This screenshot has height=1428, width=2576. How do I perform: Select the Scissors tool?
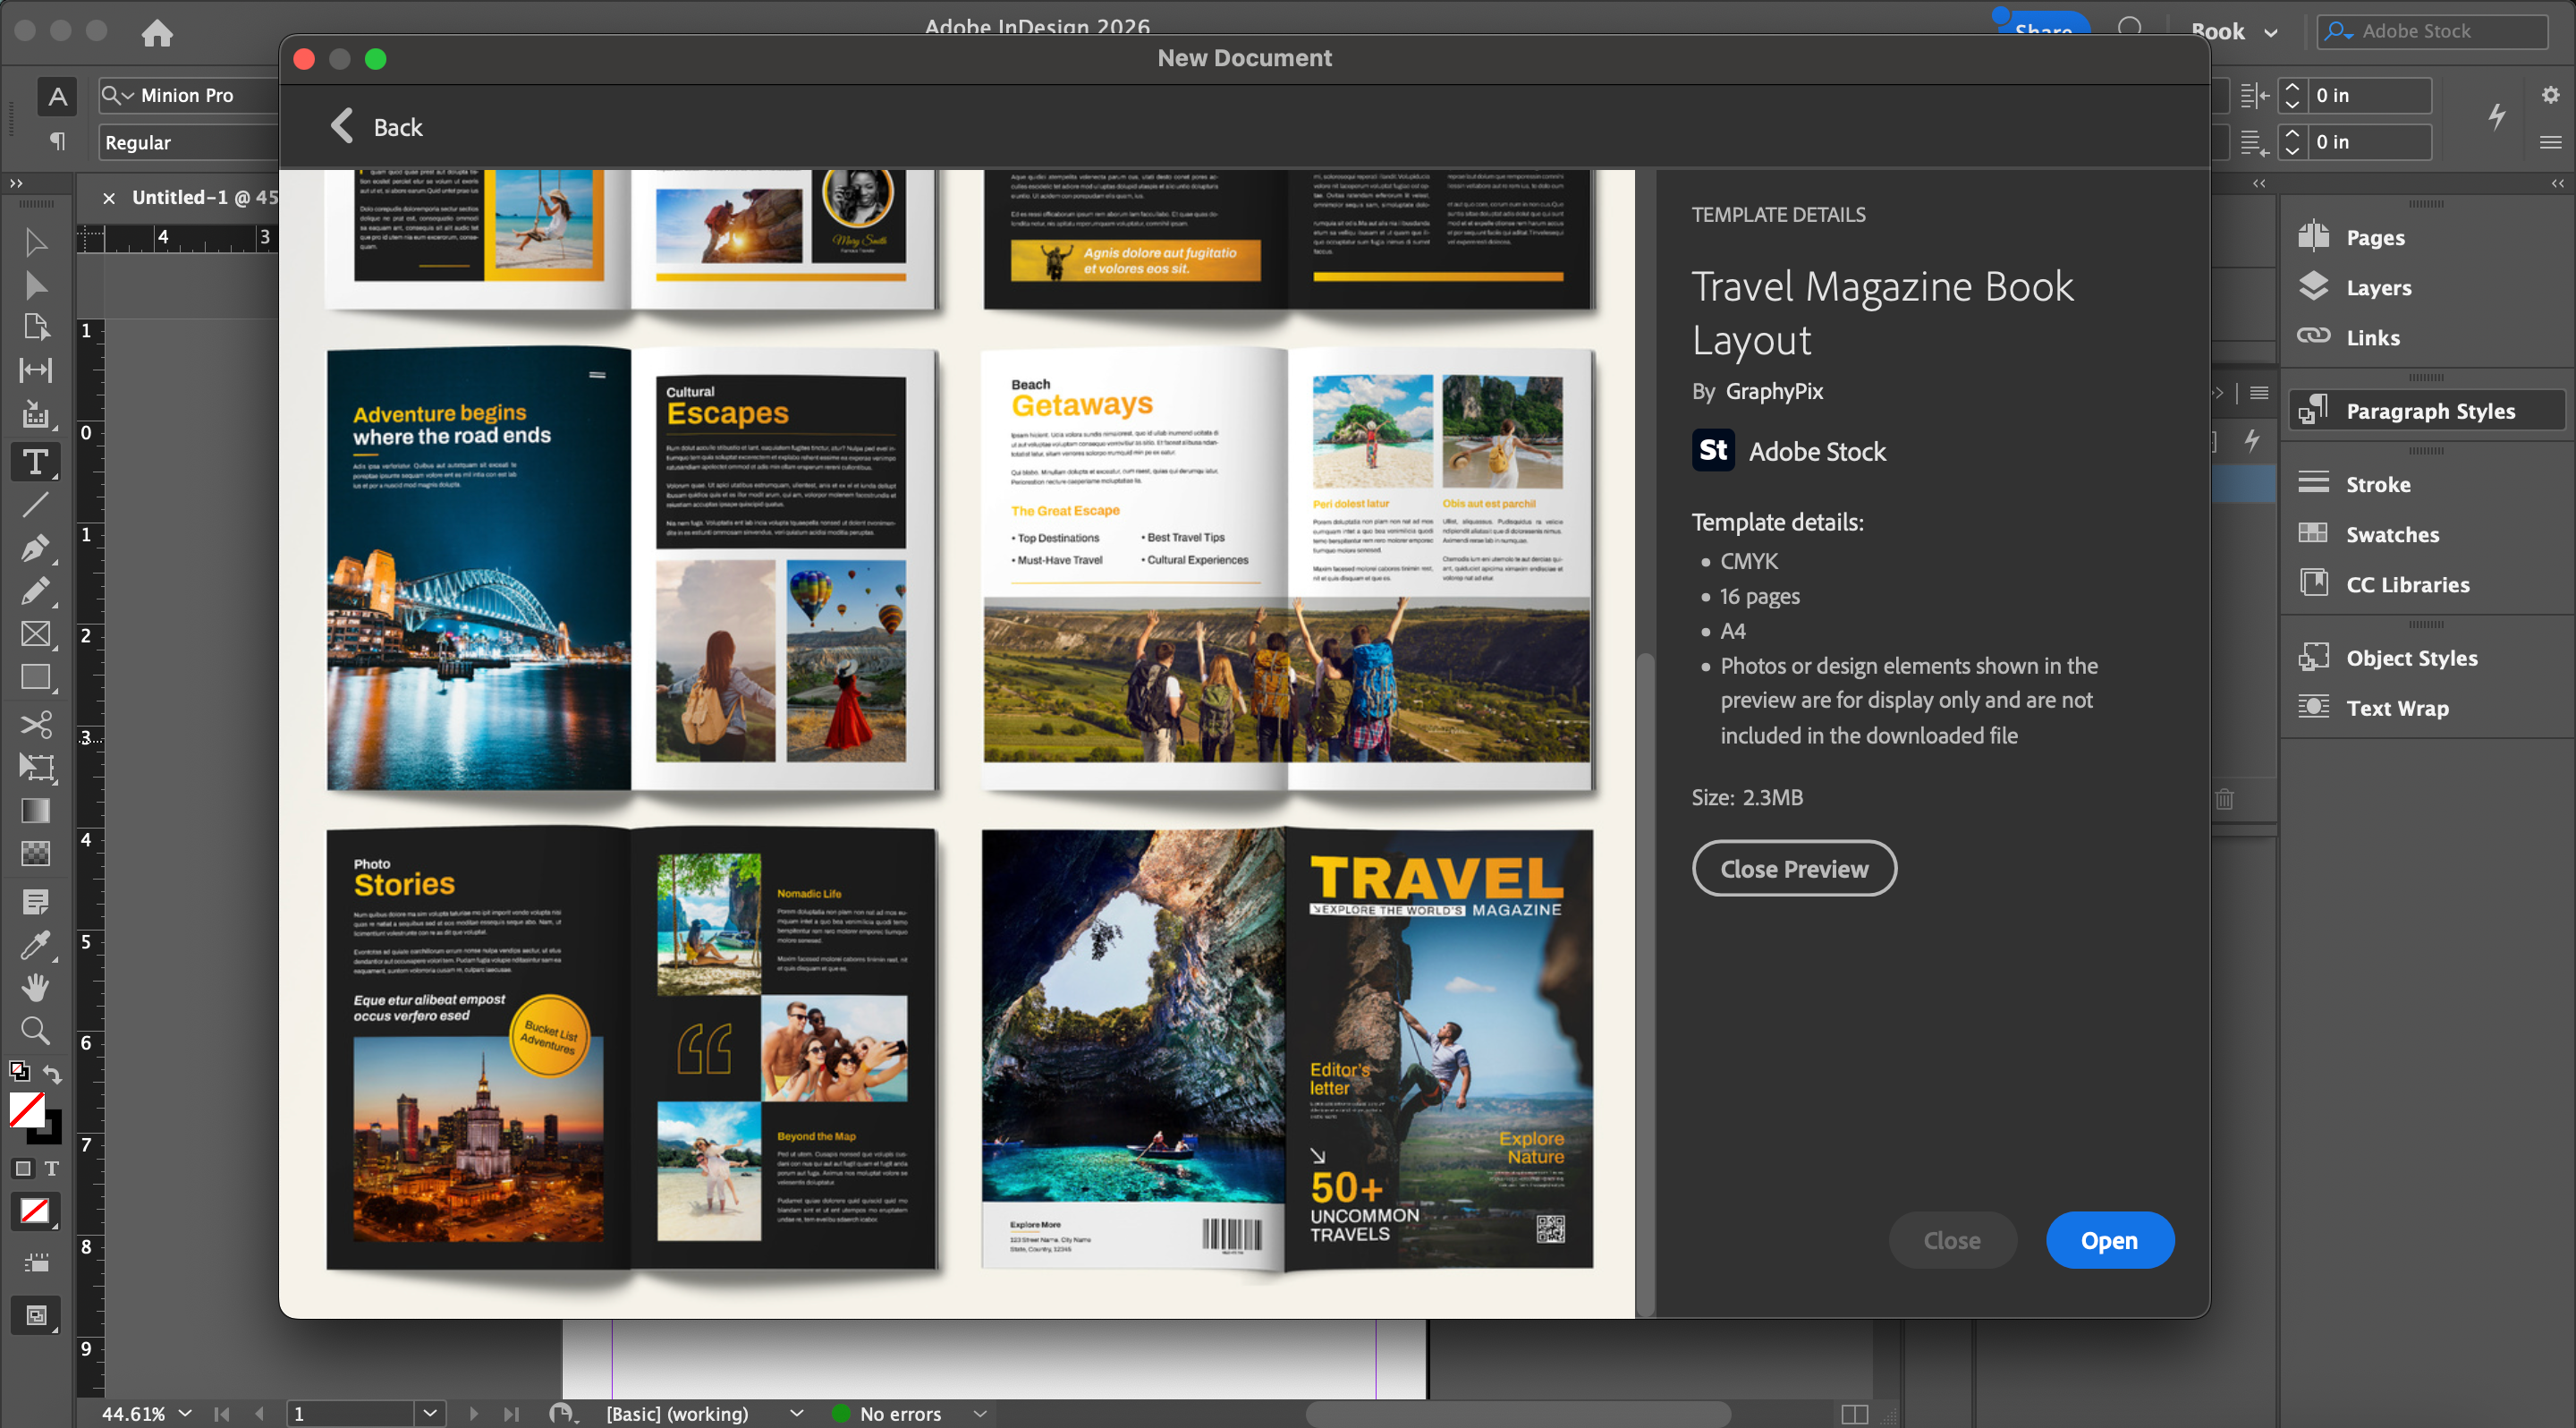(x=35, y=724)
